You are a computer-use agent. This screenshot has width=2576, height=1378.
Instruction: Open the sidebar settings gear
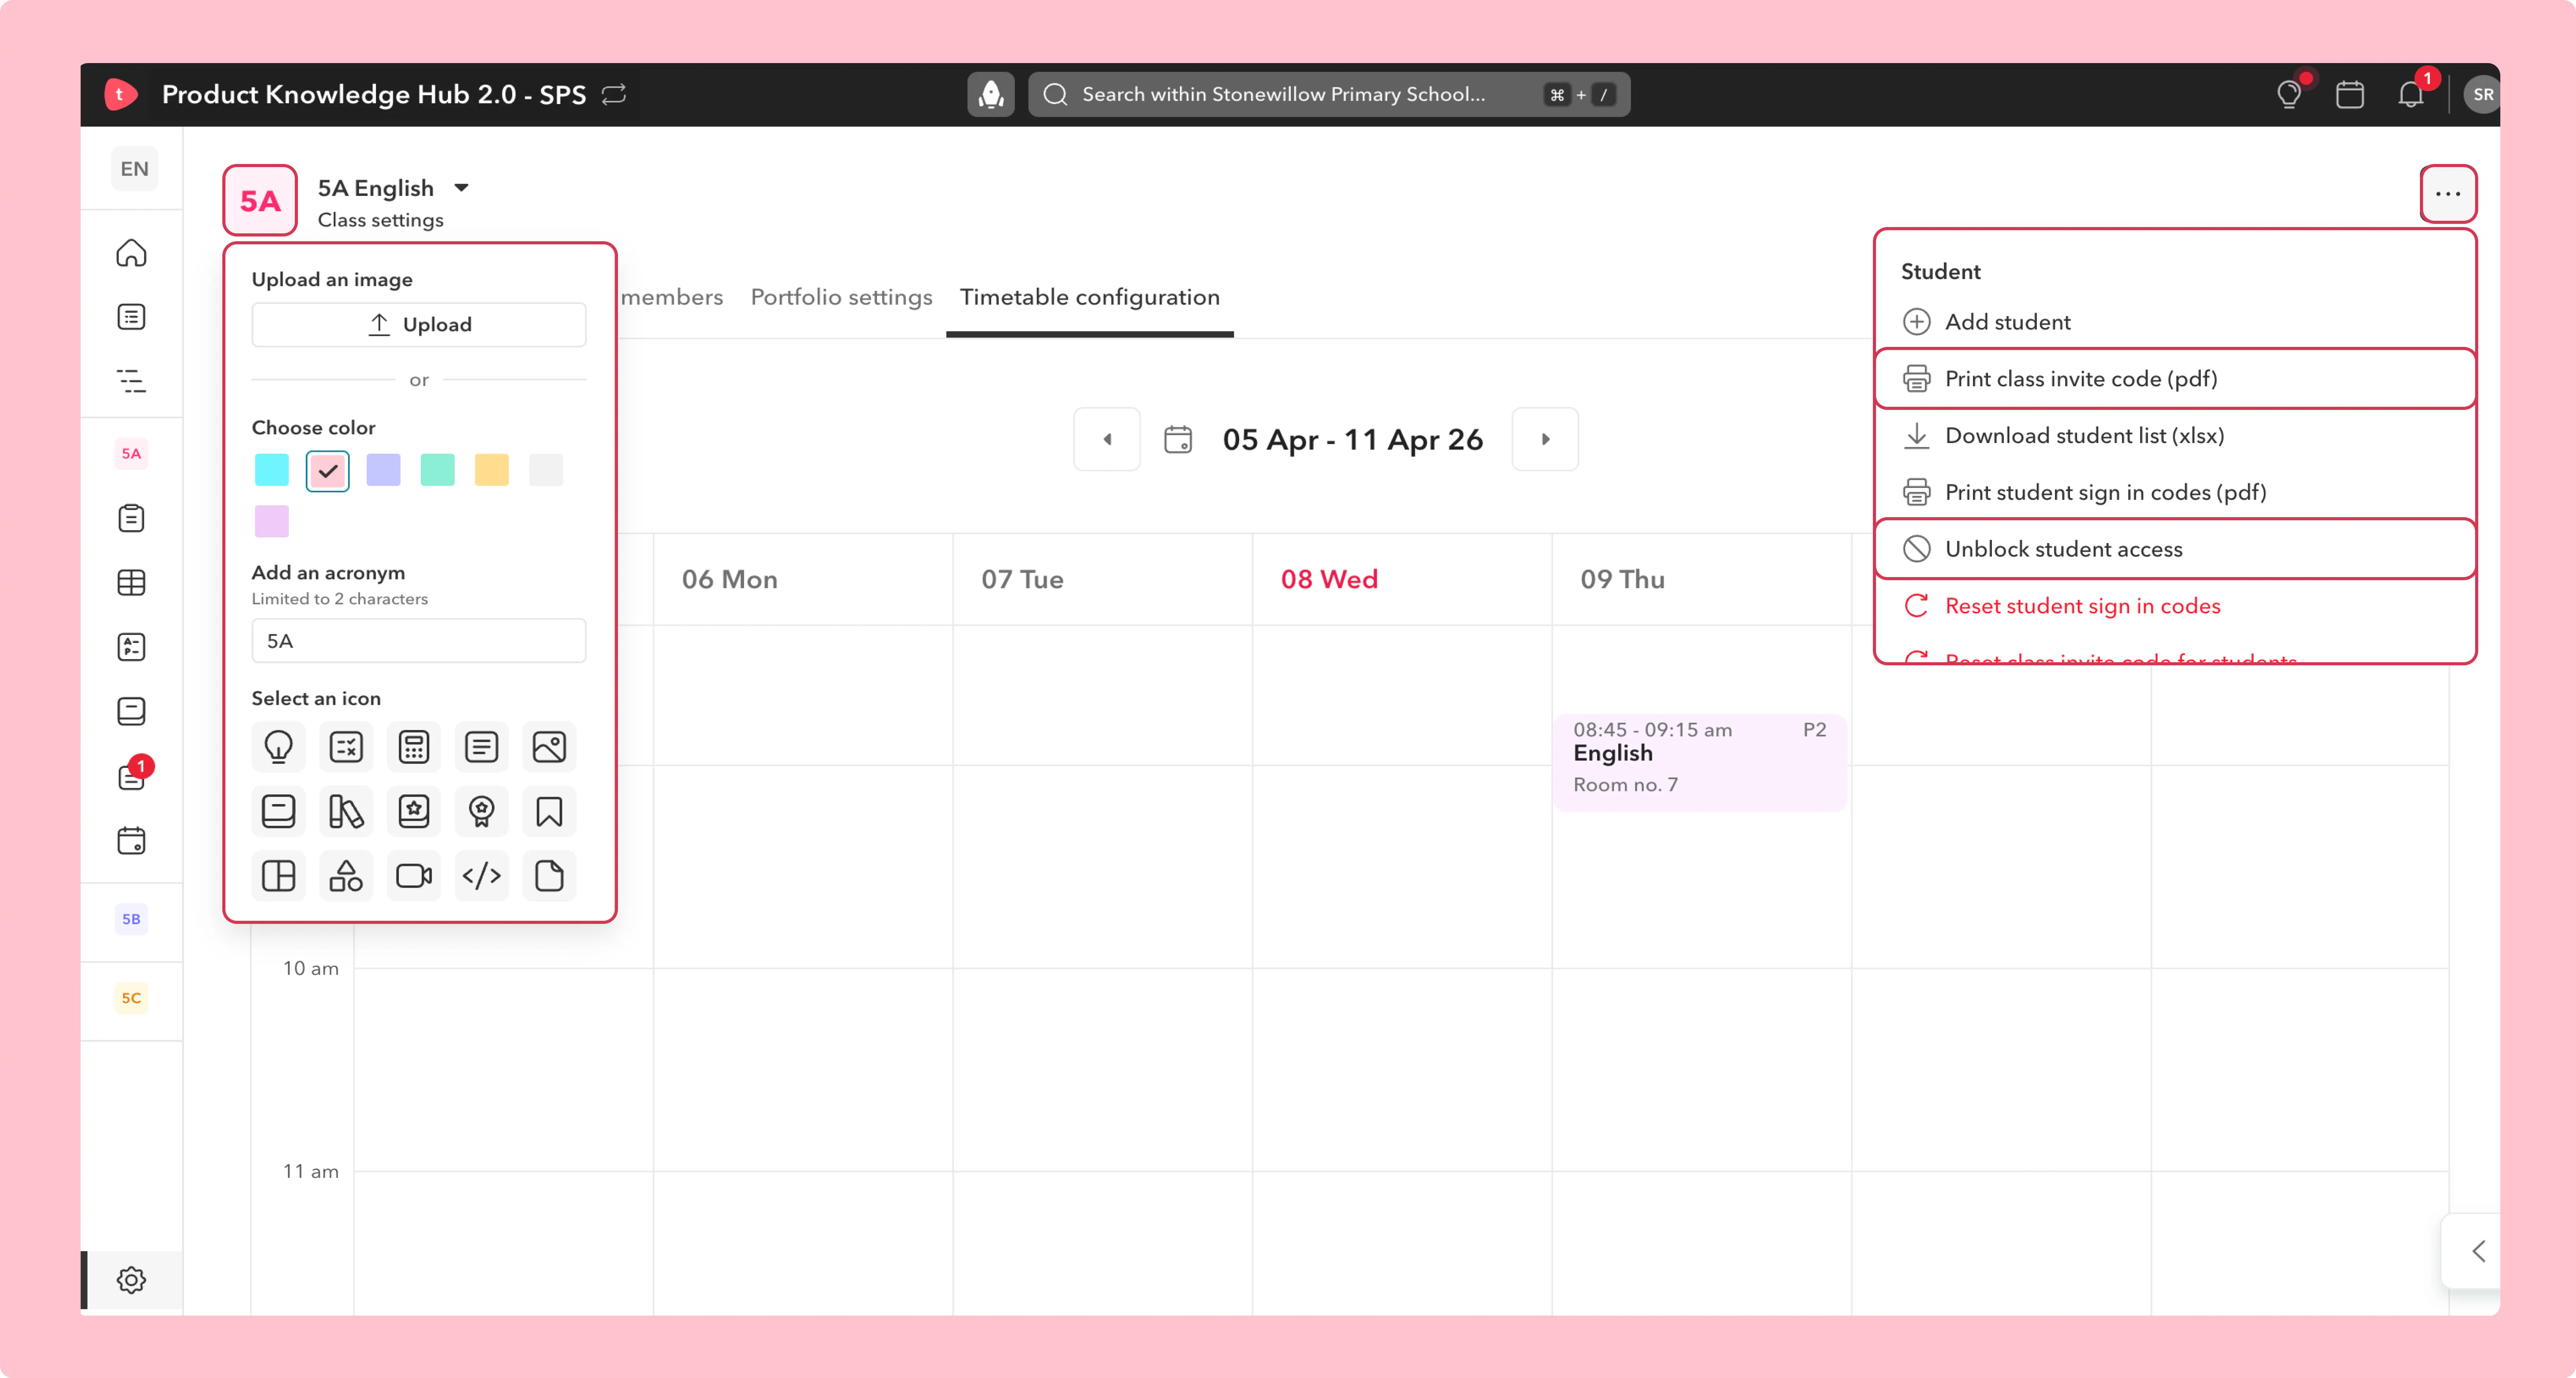[x=131, y=1280]
